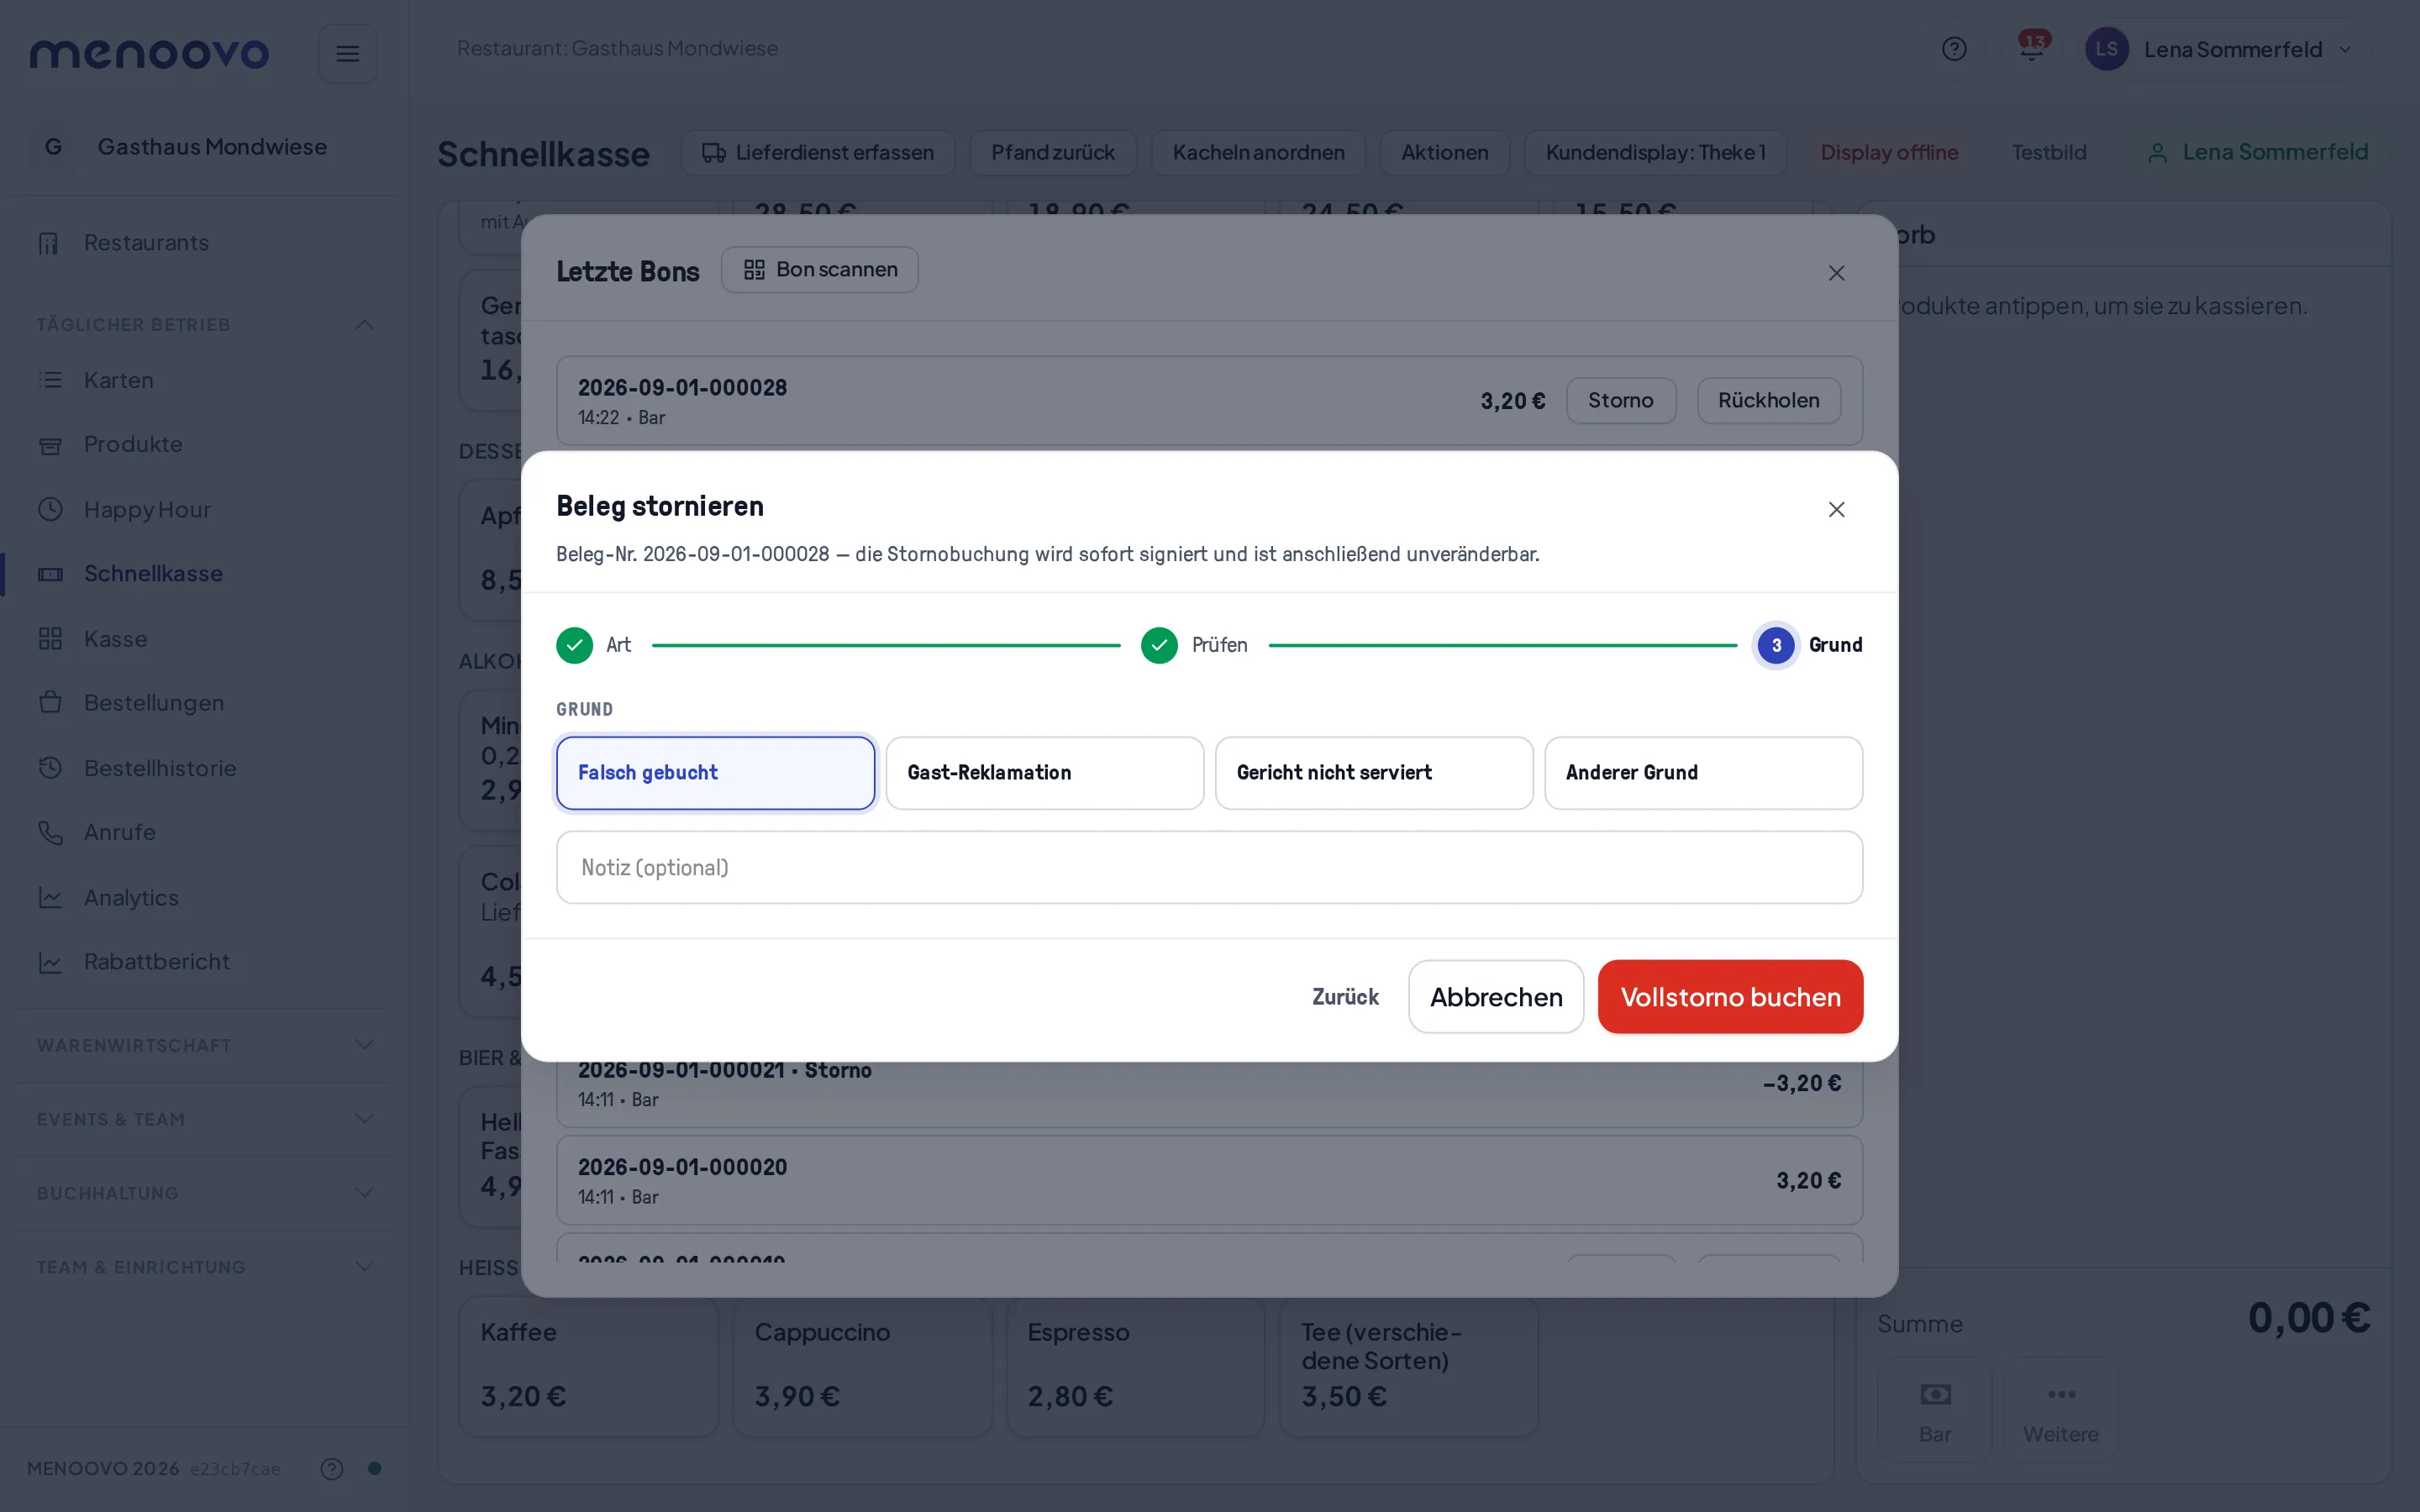This screenshot has height=1512, width=2420.
Task: Click the Abbrechen button
Action: click(1496, 997)
